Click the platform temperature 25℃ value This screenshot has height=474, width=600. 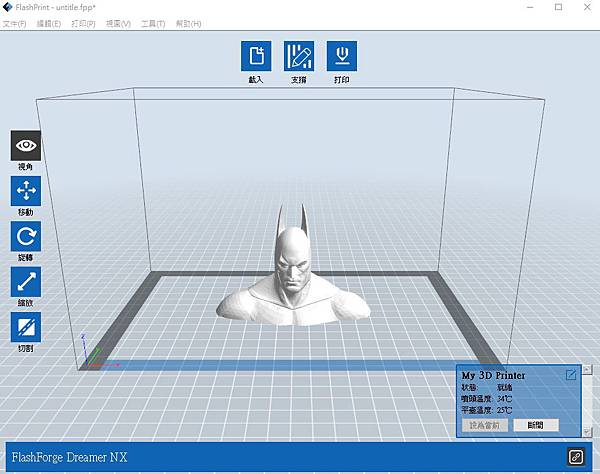tap(504, 410)
